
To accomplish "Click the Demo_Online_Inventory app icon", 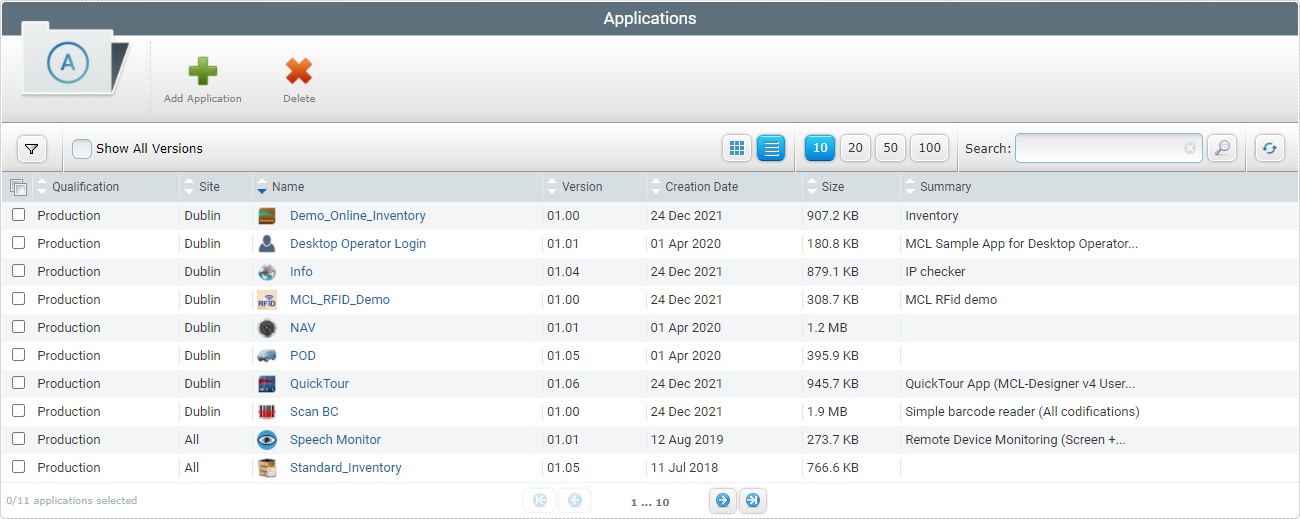I will [x=267, y=216].
